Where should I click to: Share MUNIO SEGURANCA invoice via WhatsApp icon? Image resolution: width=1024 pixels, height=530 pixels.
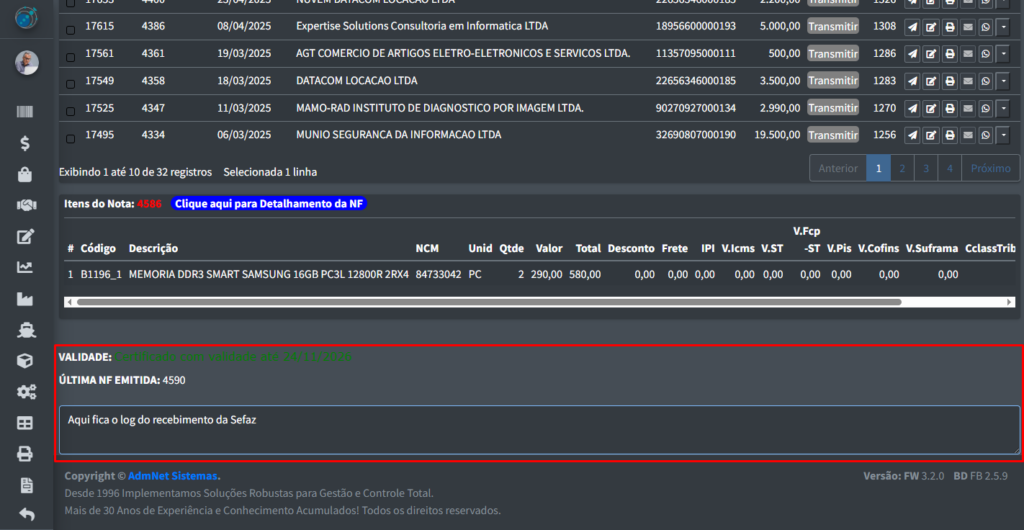point(985,135)
